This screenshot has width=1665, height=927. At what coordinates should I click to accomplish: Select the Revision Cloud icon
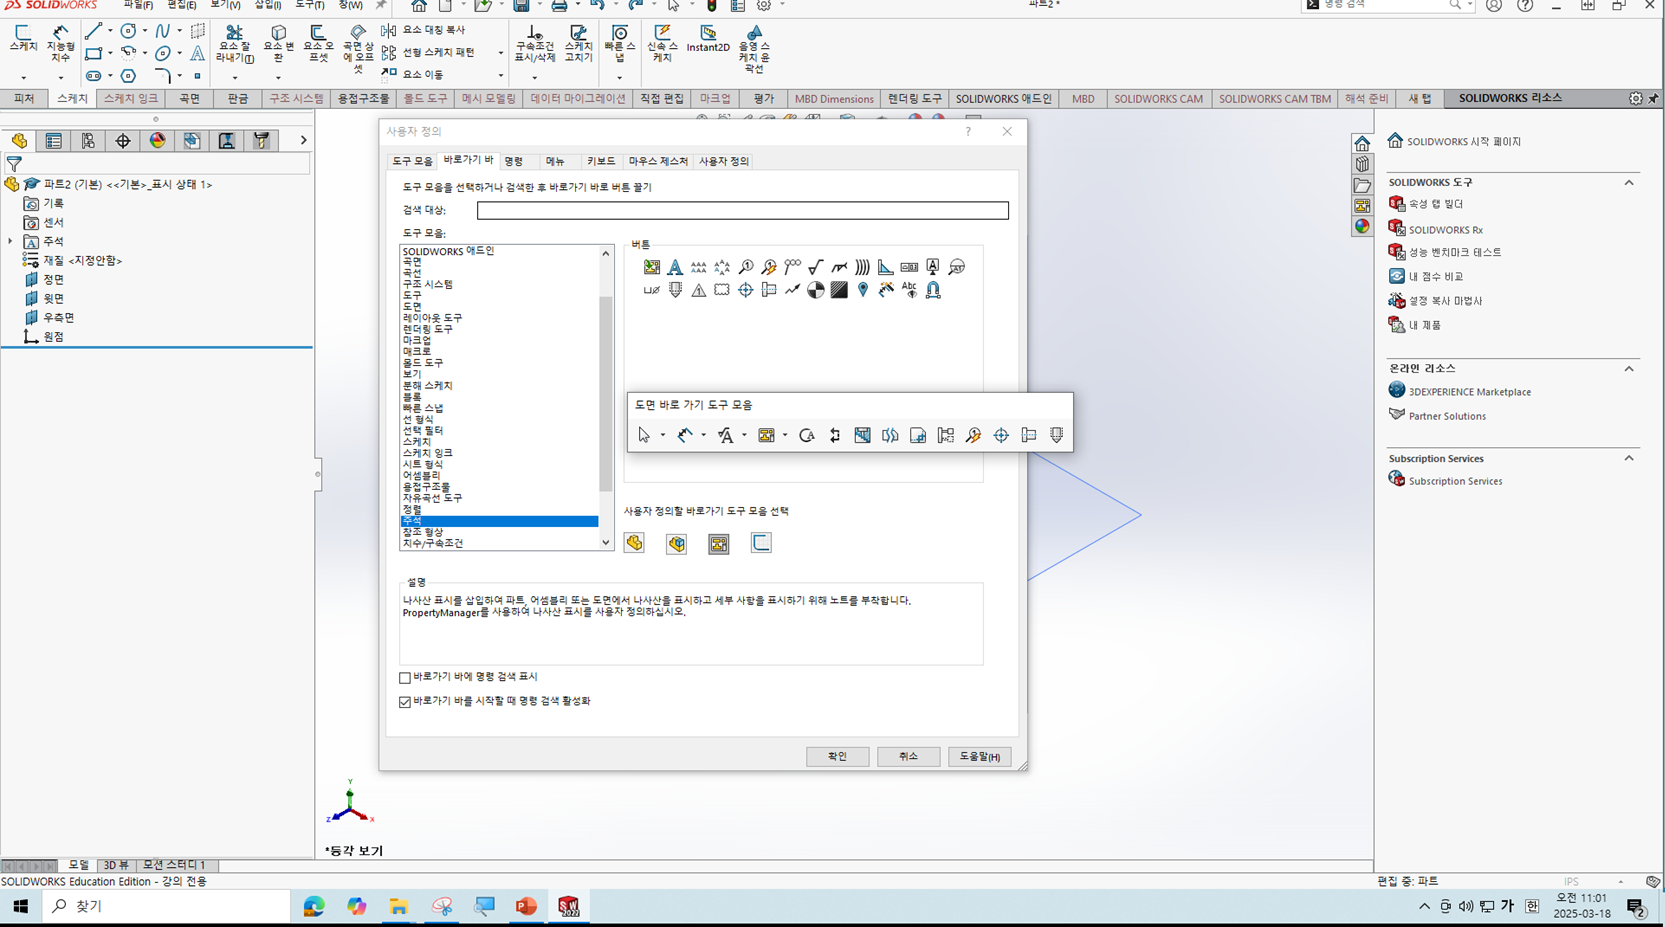pyautogui.click(x=722, y=290)
